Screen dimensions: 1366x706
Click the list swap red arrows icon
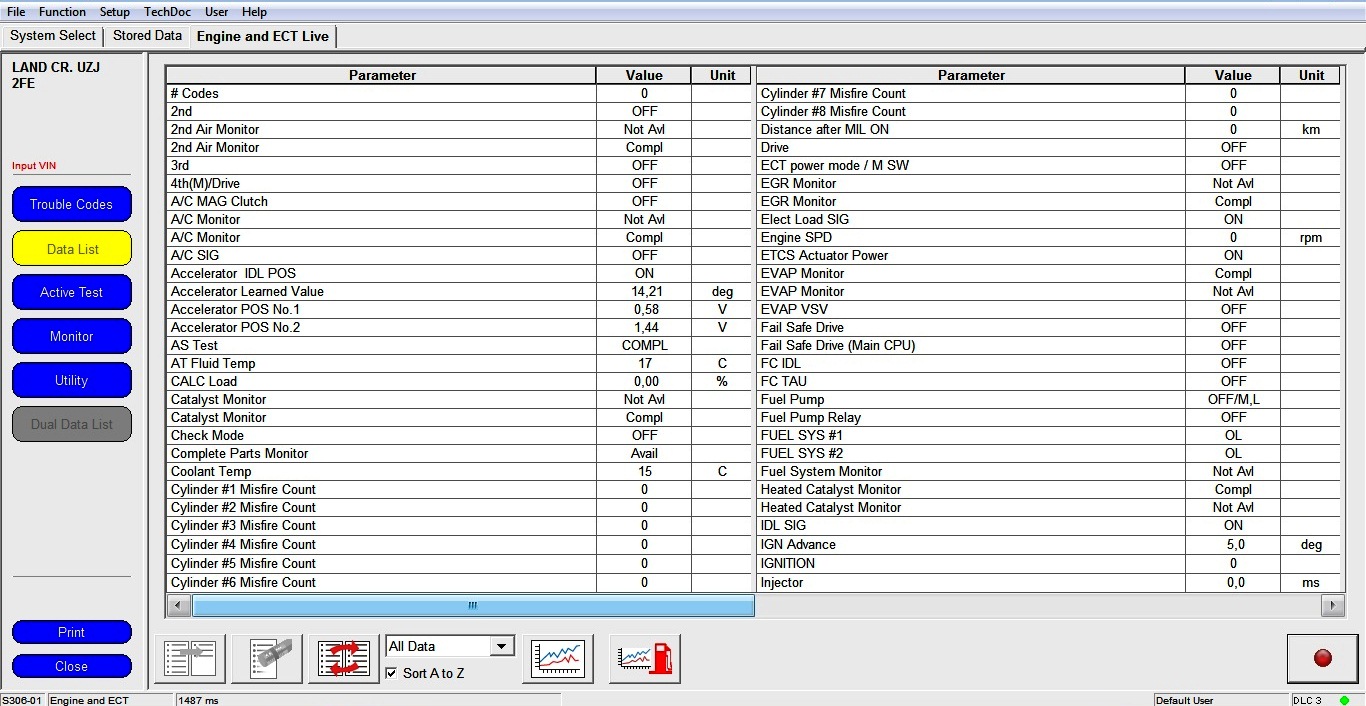344,659
